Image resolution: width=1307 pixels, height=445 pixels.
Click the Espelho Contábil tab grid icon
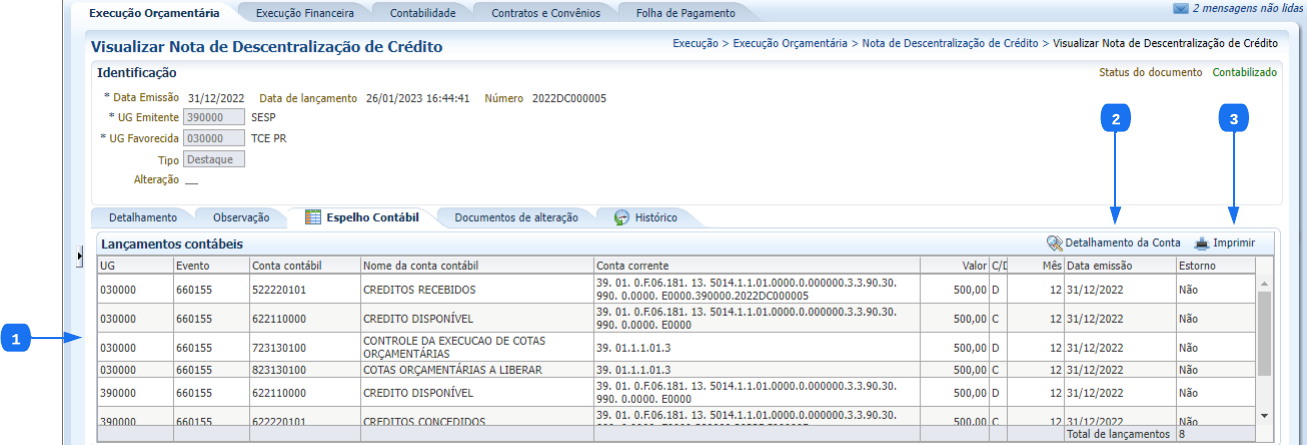[x=312, y=217]
